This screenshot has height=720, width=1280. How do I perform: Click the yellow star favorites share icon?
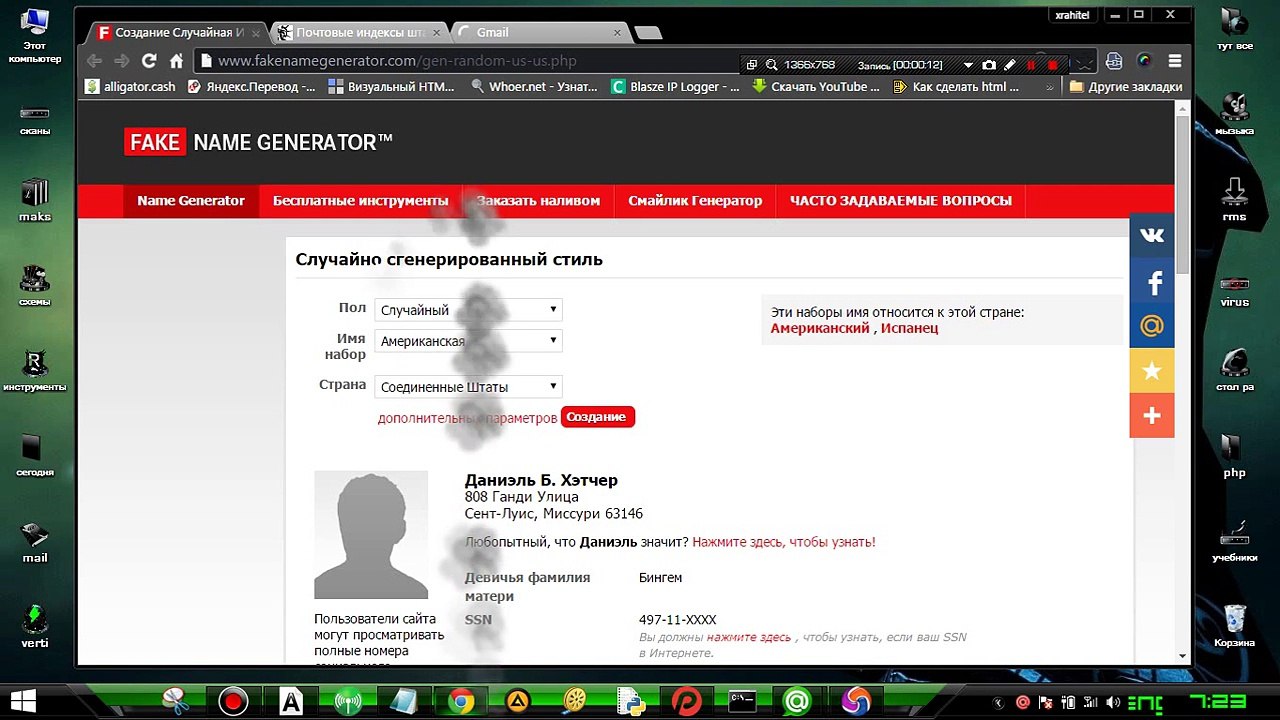[x=1152, y=371]
